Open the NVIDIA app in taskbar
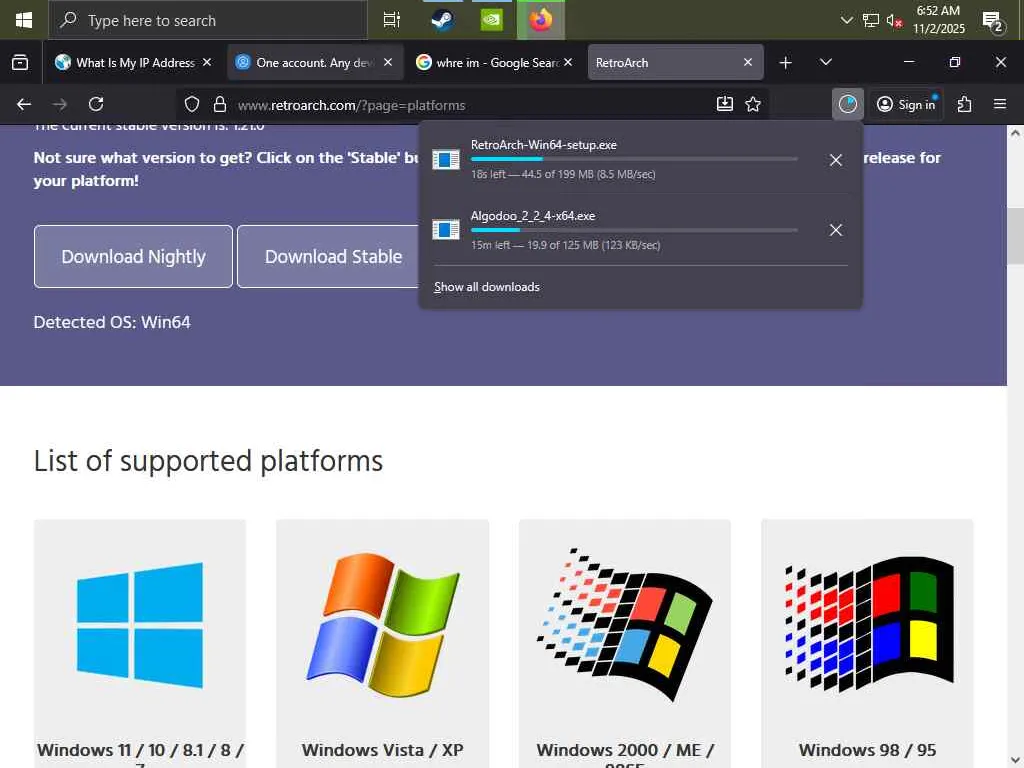 pos(492,20)
